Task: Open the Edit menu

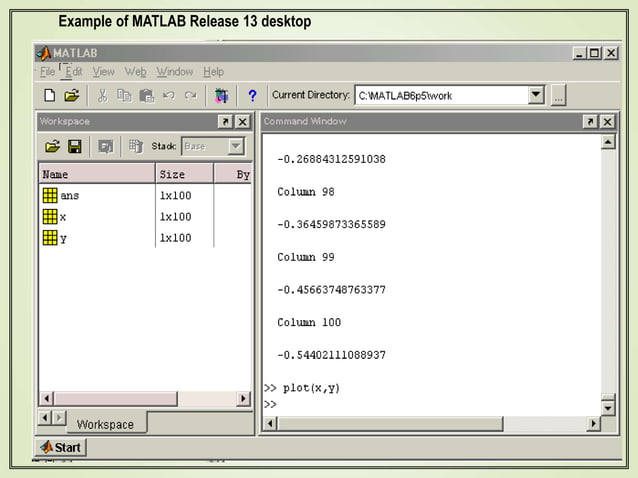Action: (74, 72)
